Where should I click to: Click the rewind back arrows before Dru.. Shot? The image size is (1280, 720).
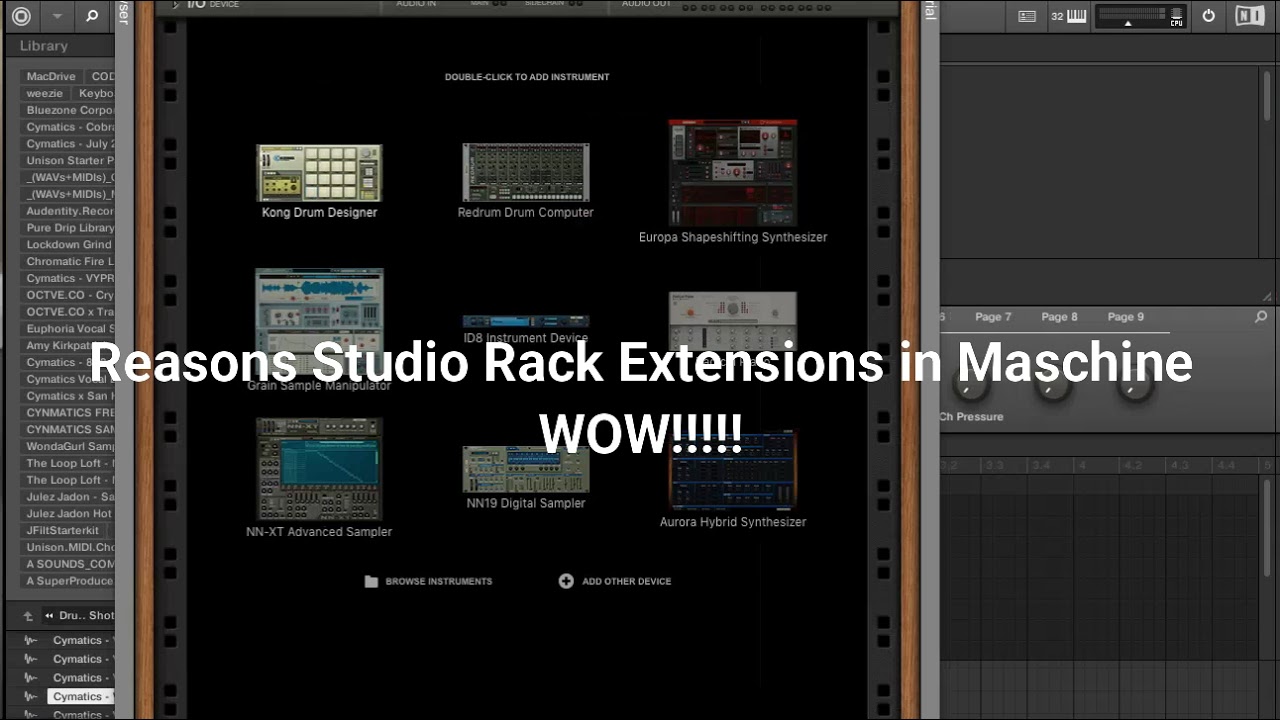(48, 616)
